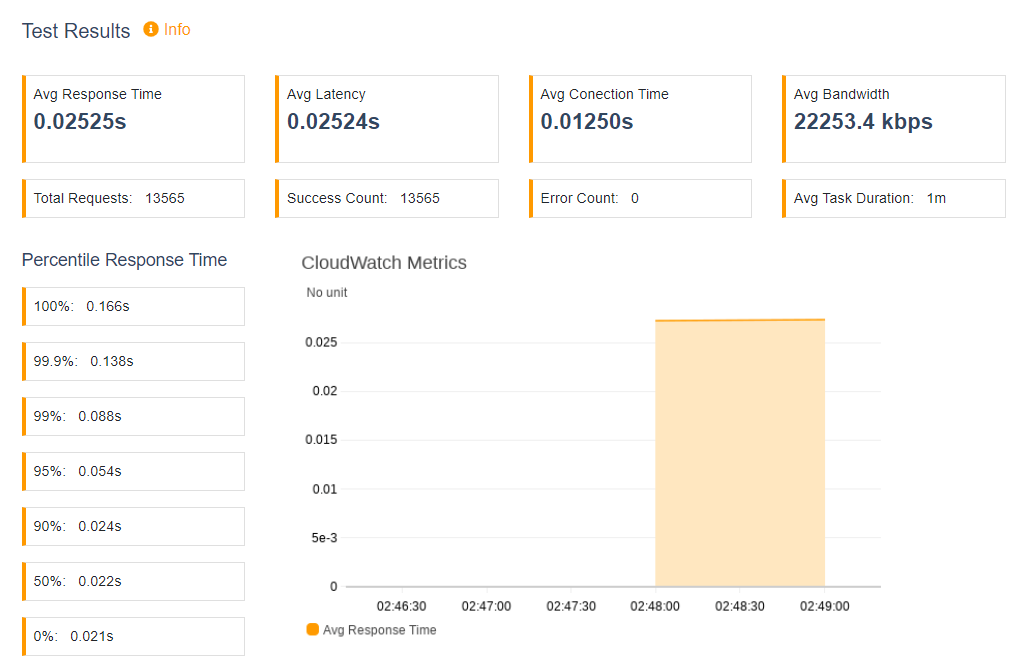The width and height of the screenshot is (1029, 667).
Task: Click the Avg Response Time legend swatch
Action: tap(312, 630)
